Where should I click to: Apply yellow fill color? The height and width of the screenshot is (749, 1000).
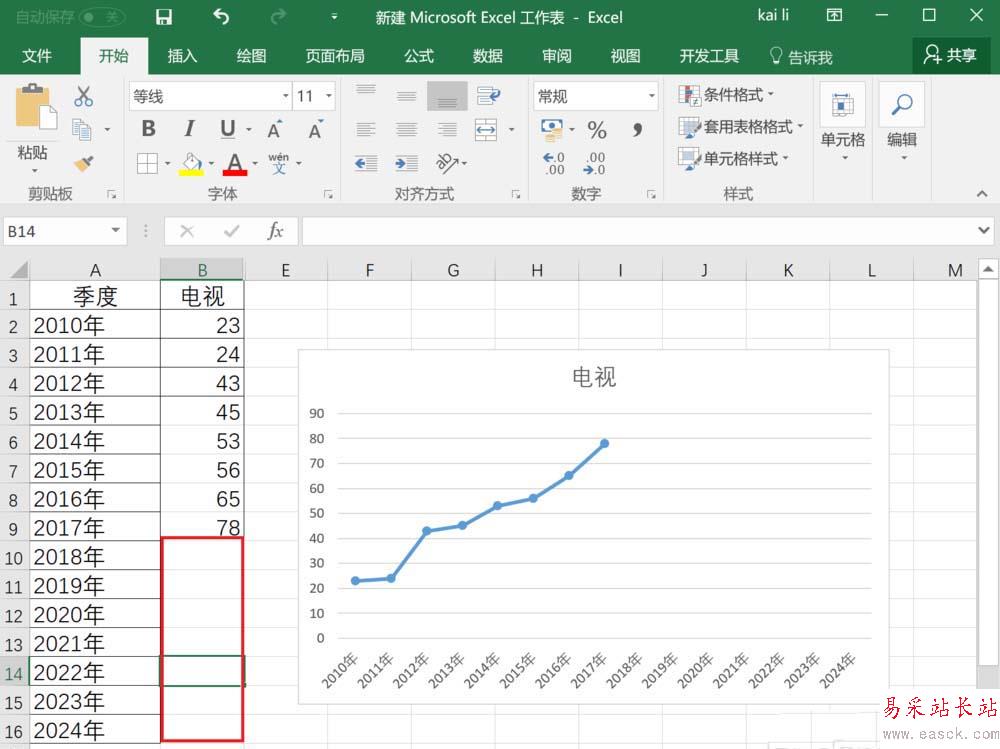pos(191,164)
